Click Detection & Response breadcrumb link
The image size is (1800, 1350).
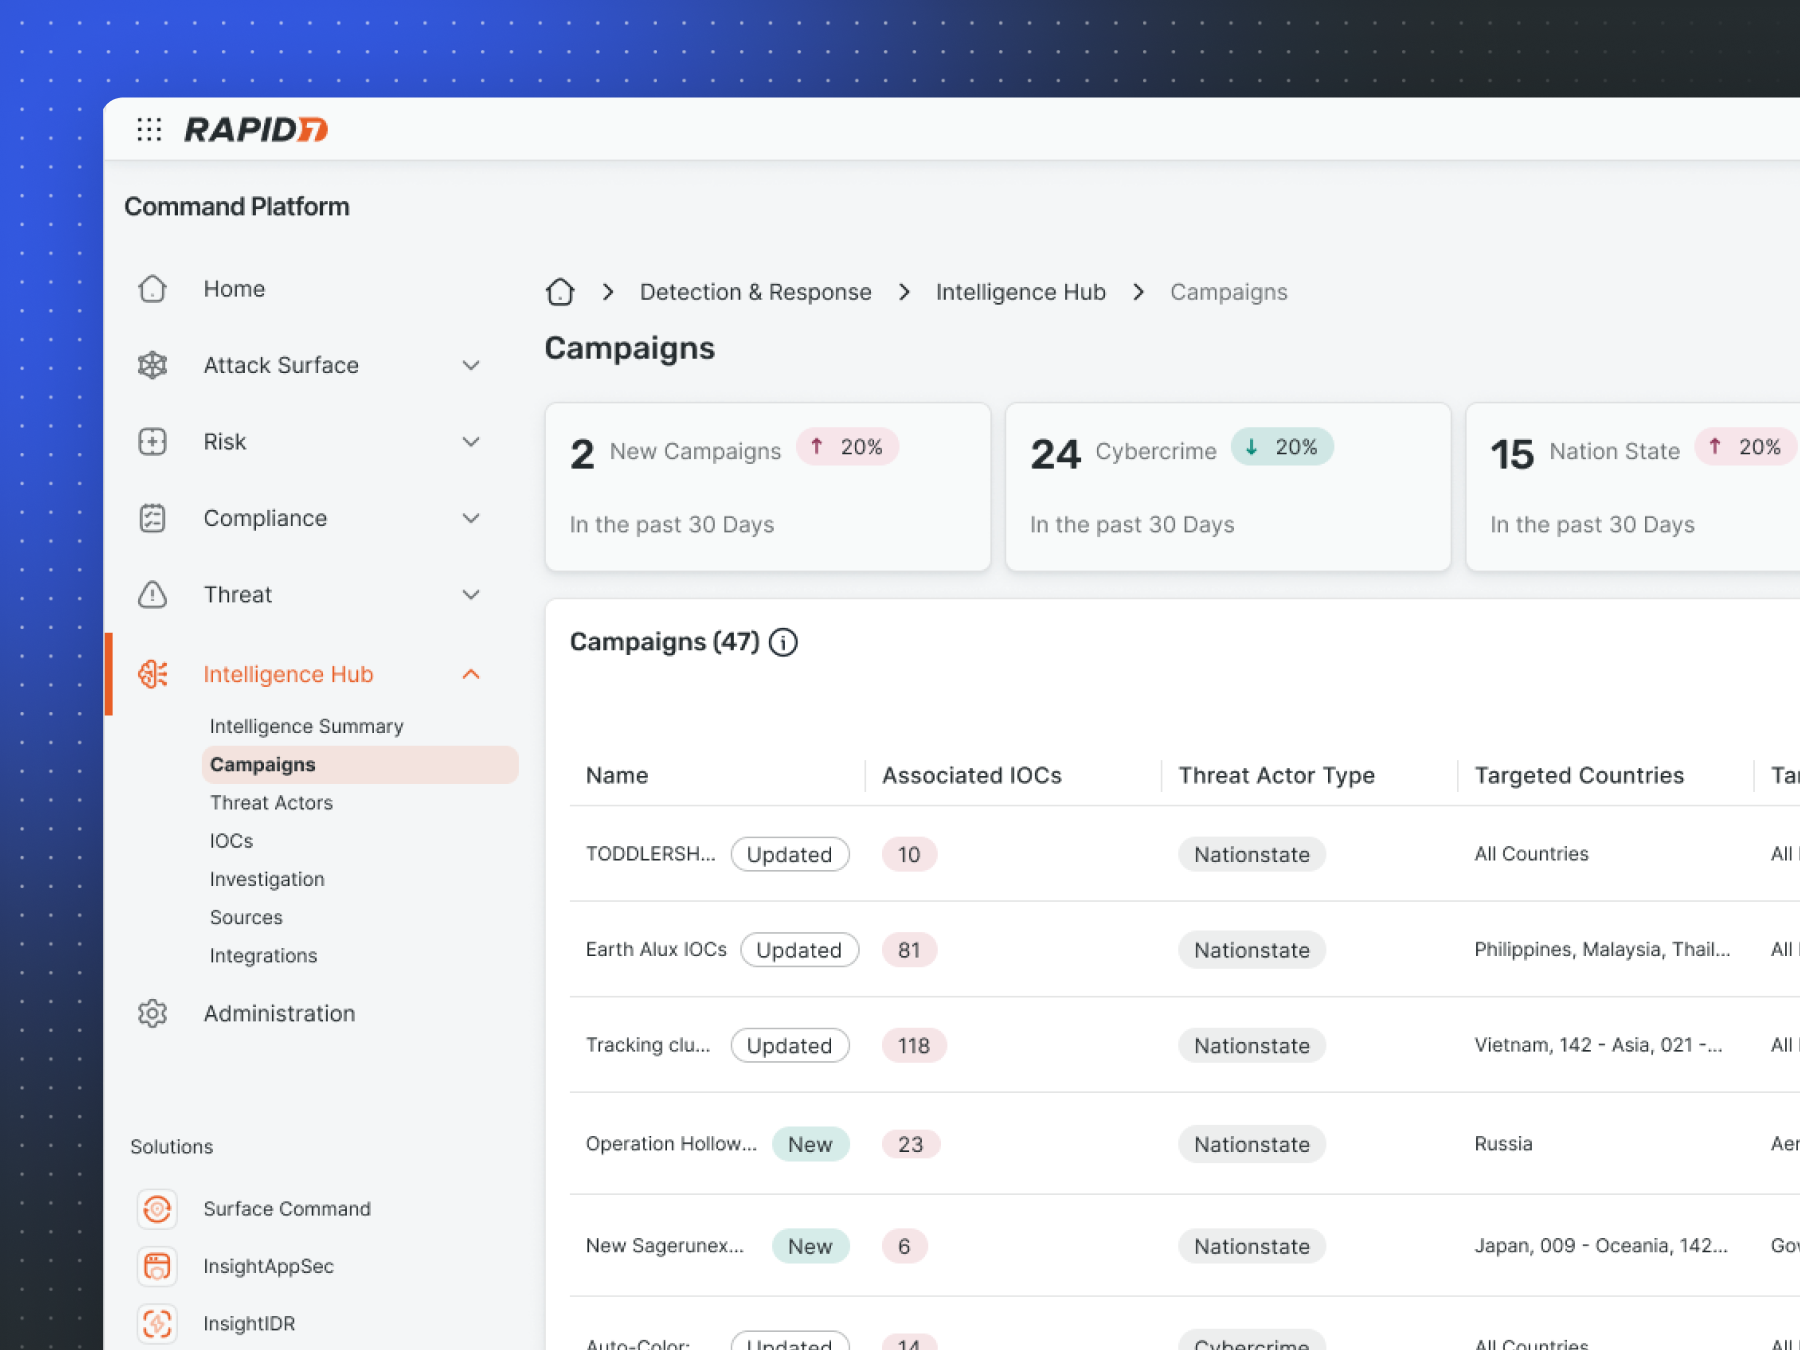pos(755,292)
